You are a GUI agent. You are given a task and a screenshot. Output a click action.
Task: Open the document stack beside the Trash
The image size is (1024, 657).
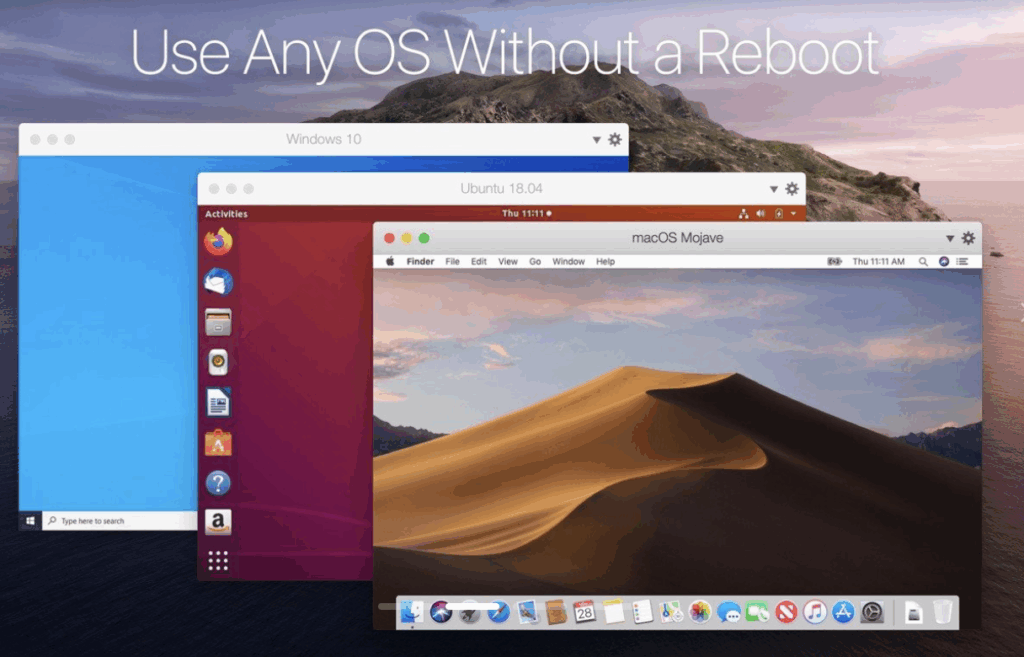click(914, 613)
